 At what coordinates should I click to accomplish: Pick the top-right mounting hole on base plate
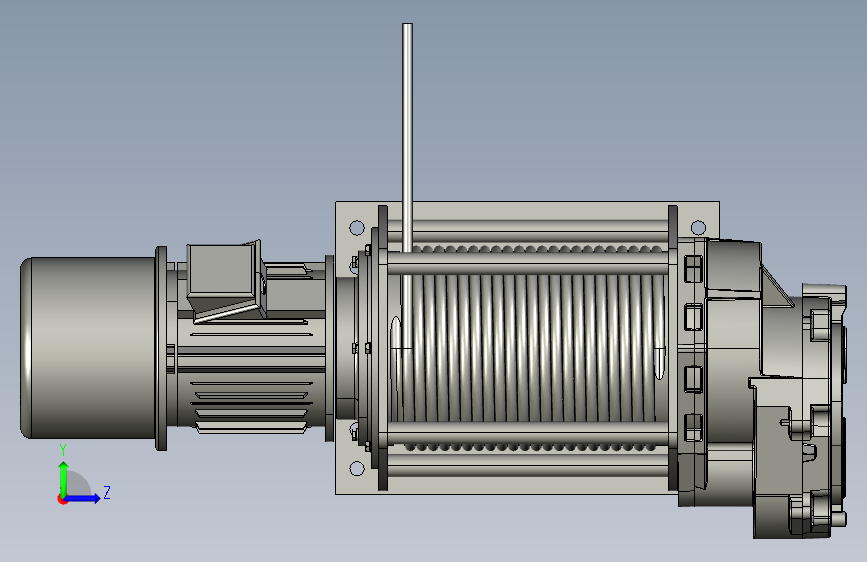click(x=698, y=227)
